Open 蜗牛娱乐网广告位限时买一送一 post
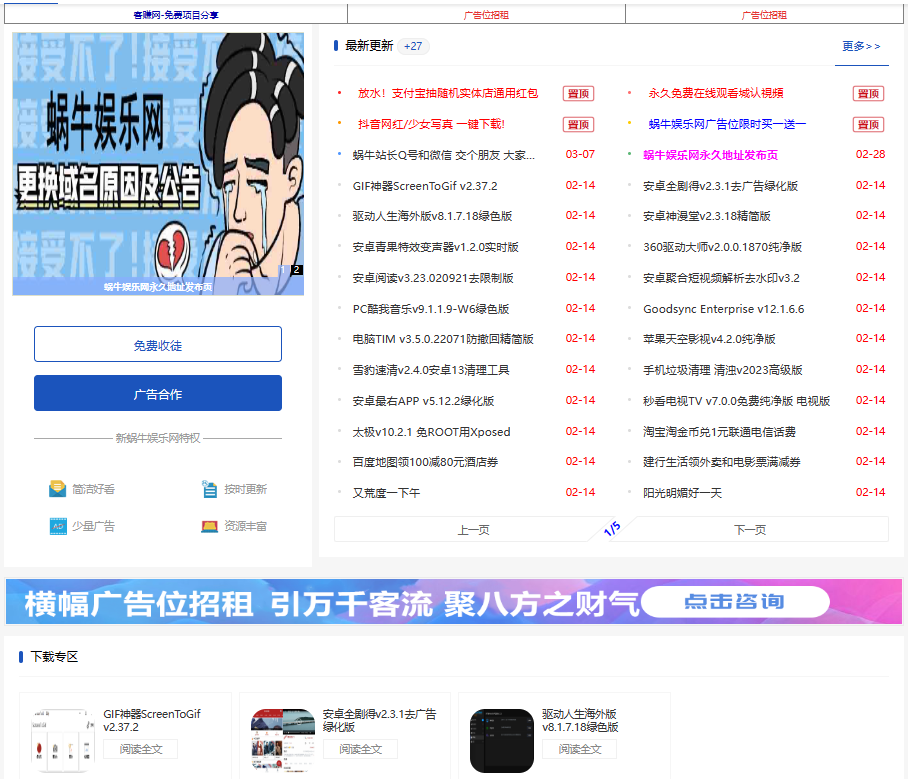 click(x=727, y=124)
